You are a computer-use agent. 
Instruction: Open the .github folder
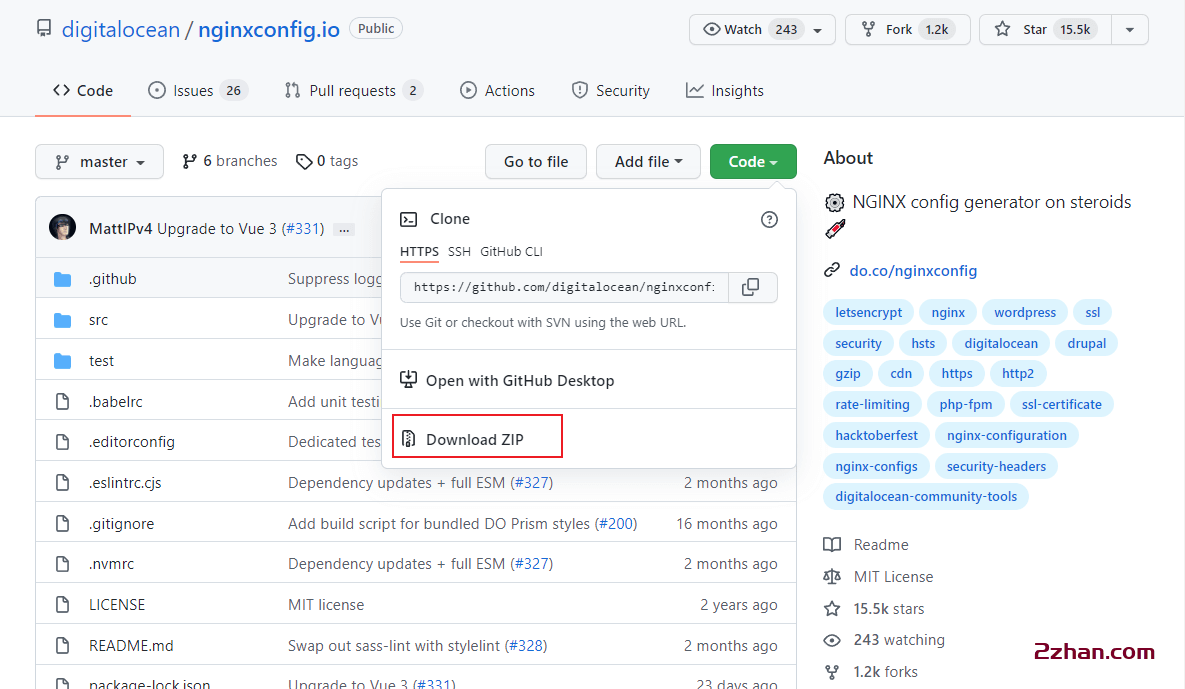pyautogui.click(x=112, y=279)
